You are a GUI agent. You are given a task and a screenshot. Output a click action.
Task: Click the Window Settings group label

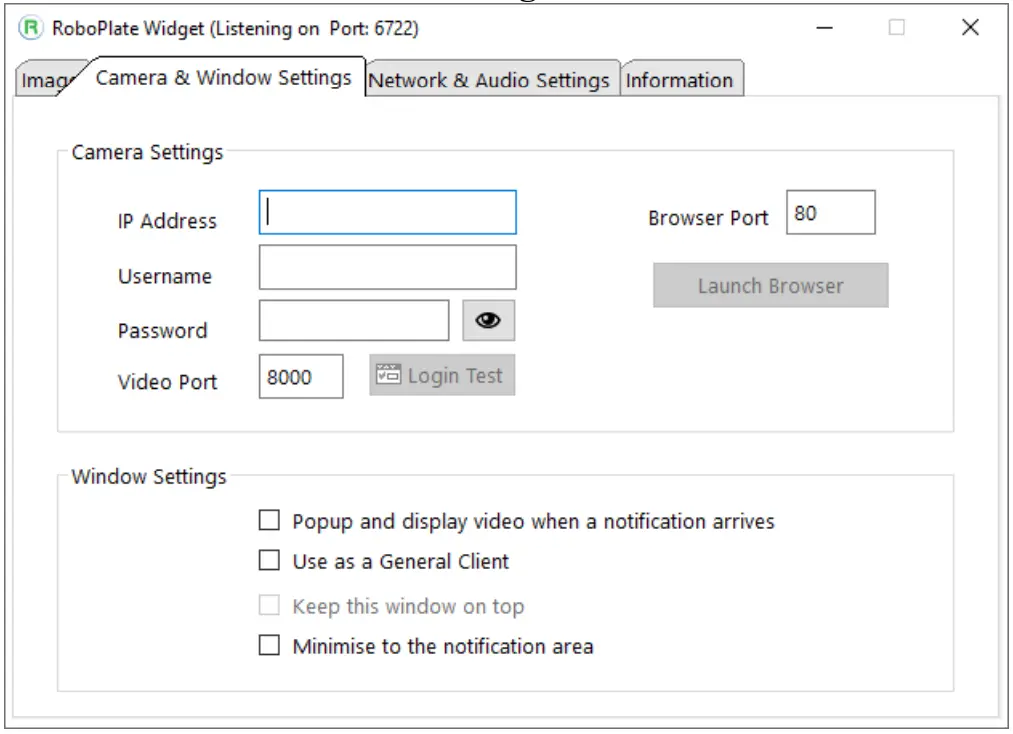[149, 477]
